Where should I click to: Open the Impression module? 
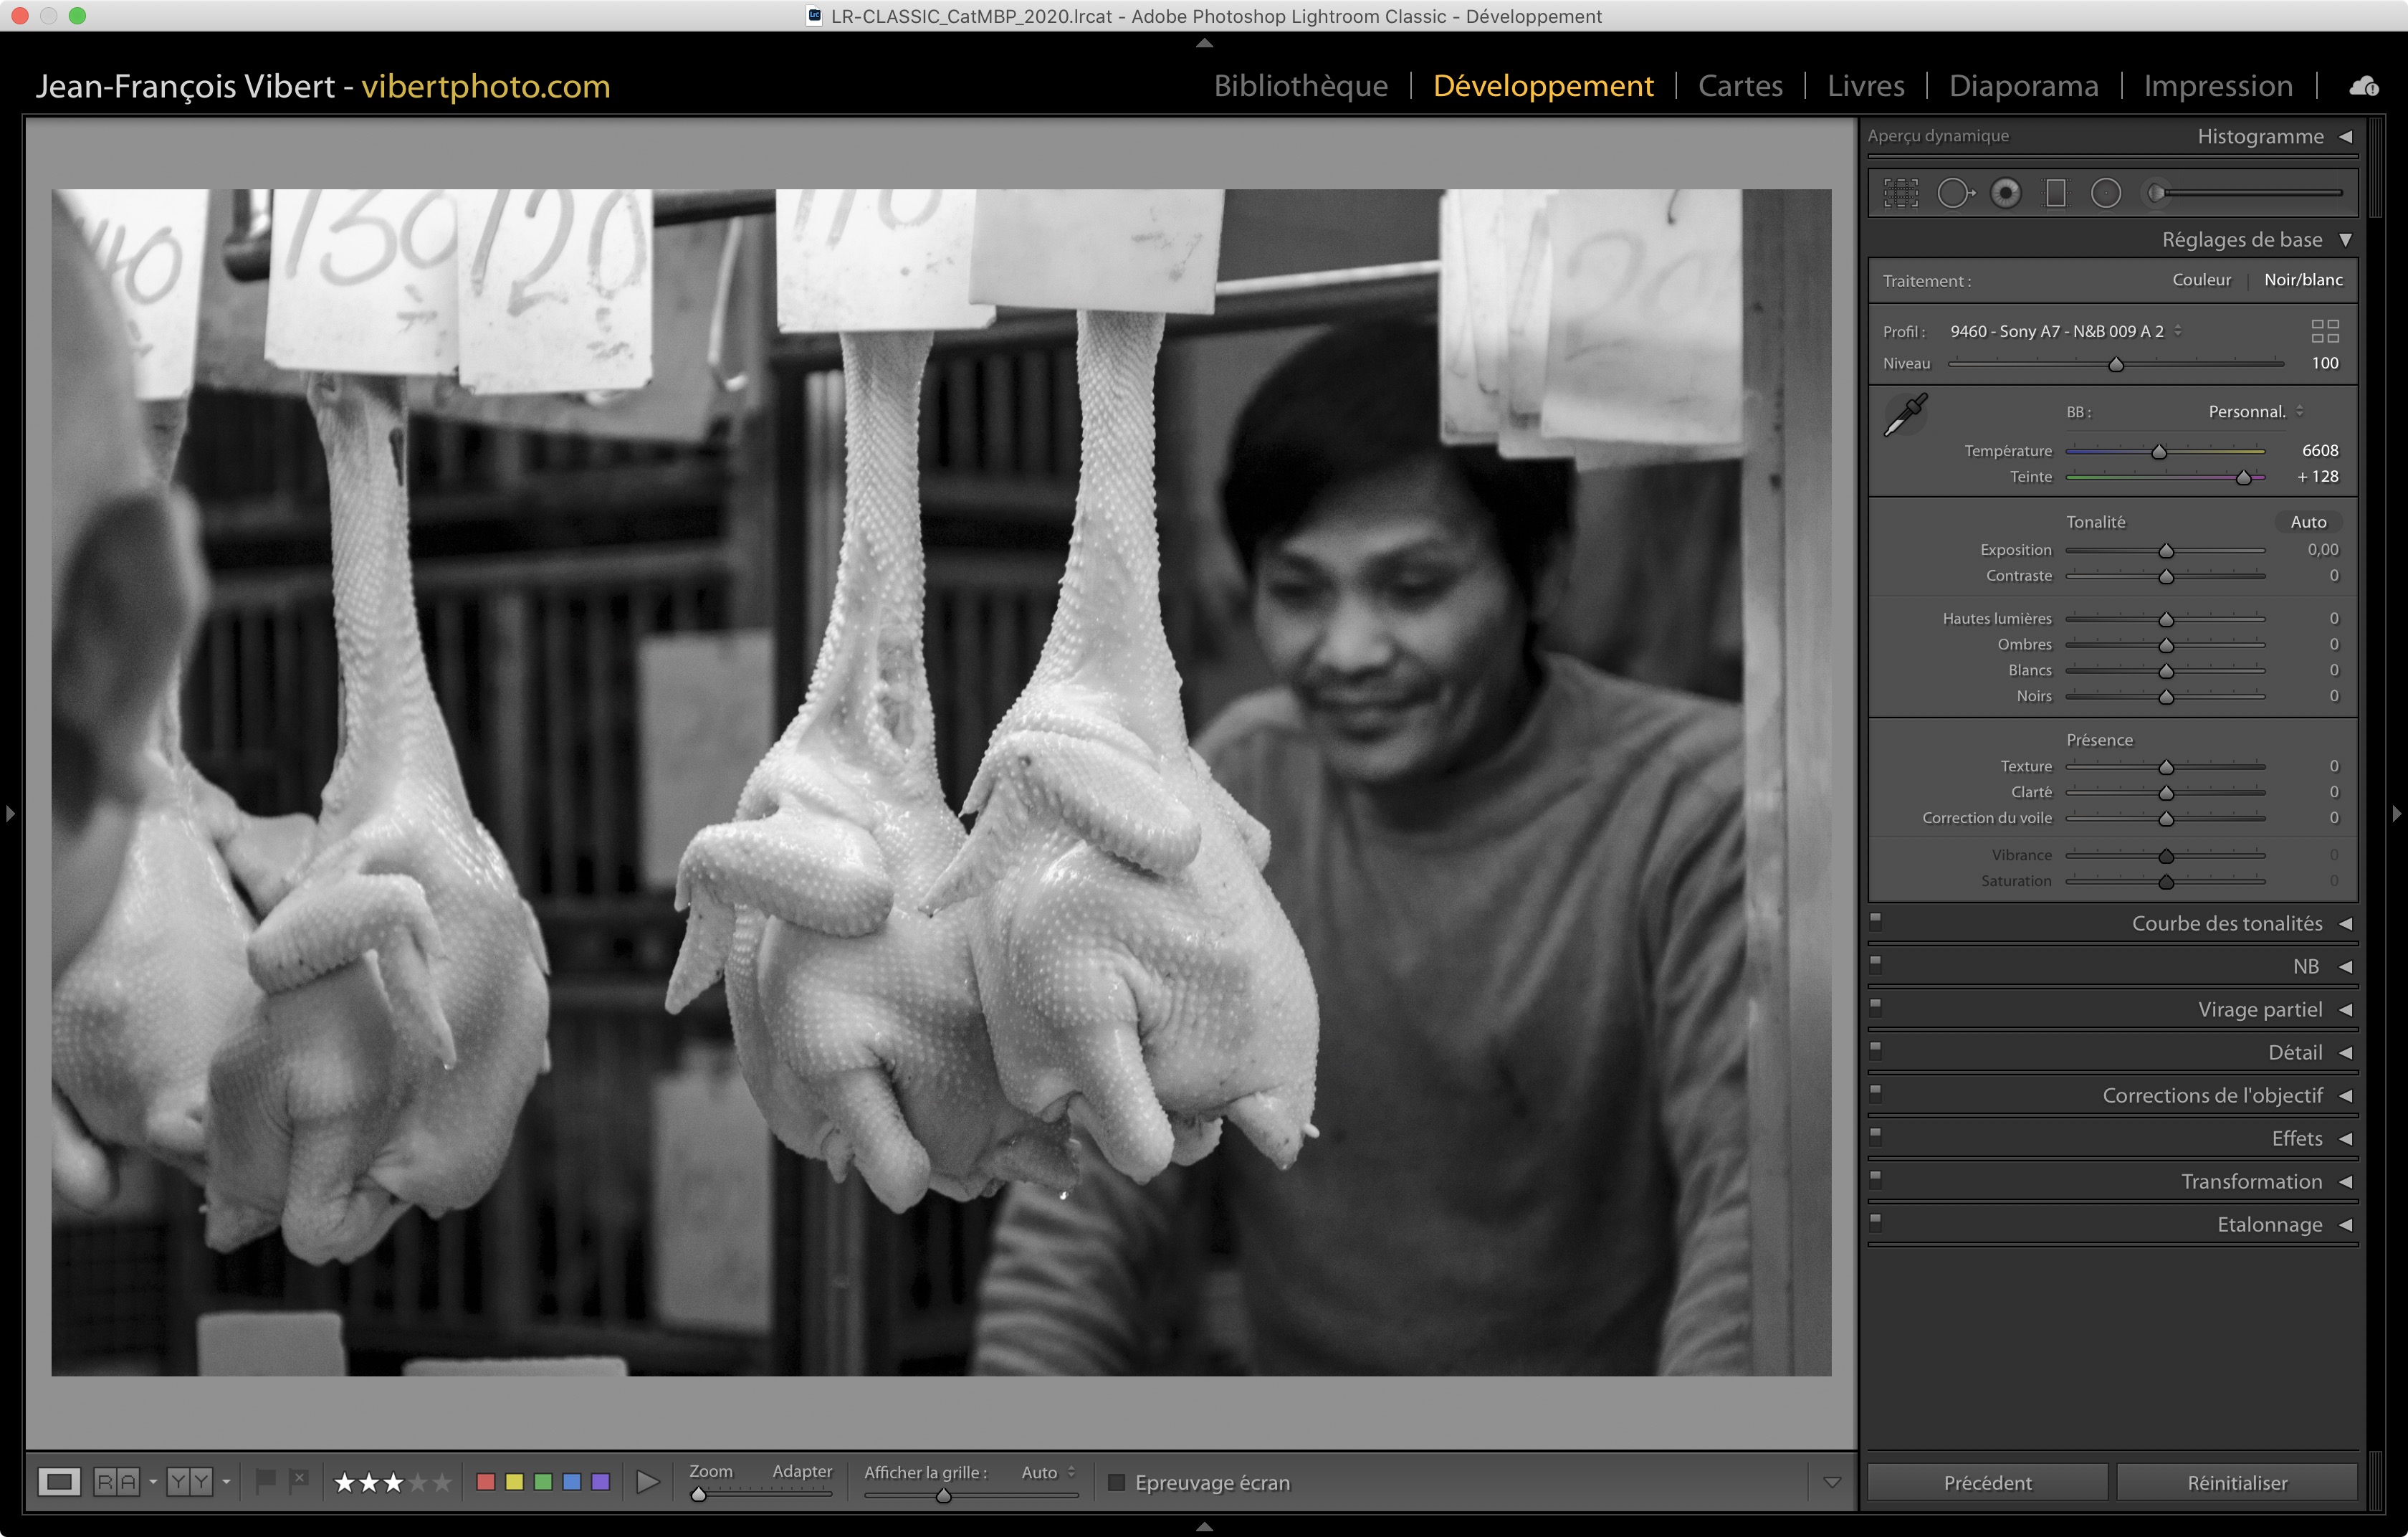pyautogui.click(x=2217, y=86)
